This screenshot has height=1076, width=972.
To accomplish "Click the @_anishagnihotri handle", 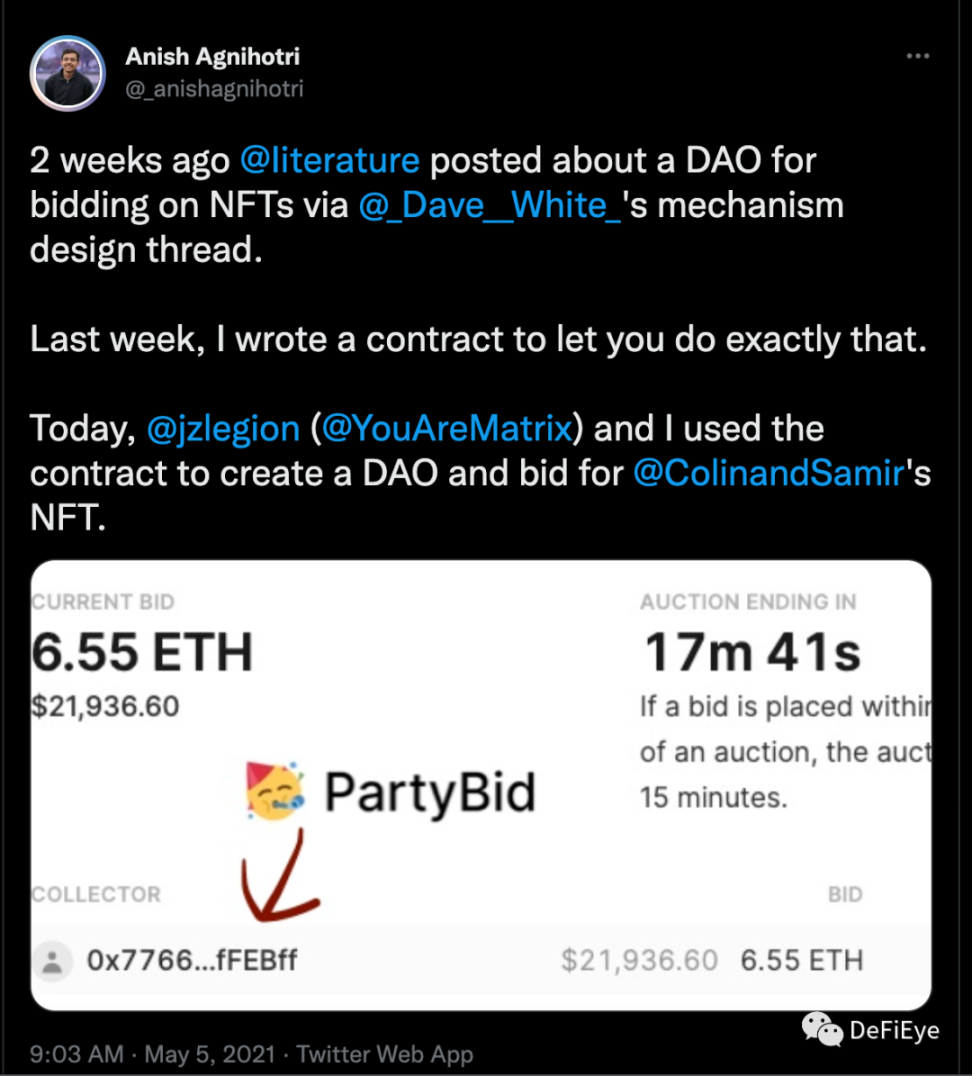I will pyautogui.click(x=214, y=89).
